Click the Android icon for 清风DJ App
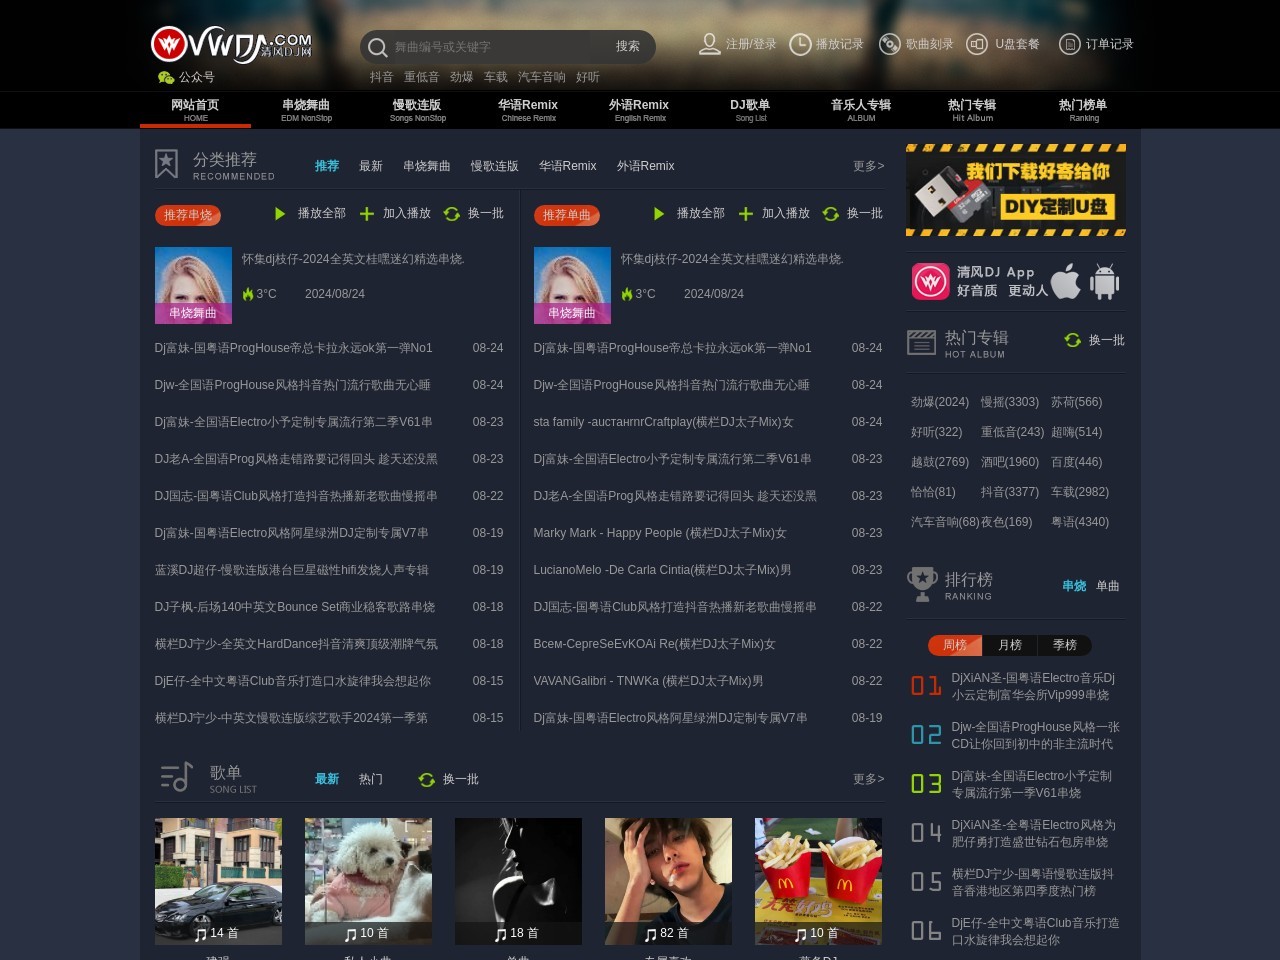The height and width of the screenshot is (960, 1280). 1103,281
